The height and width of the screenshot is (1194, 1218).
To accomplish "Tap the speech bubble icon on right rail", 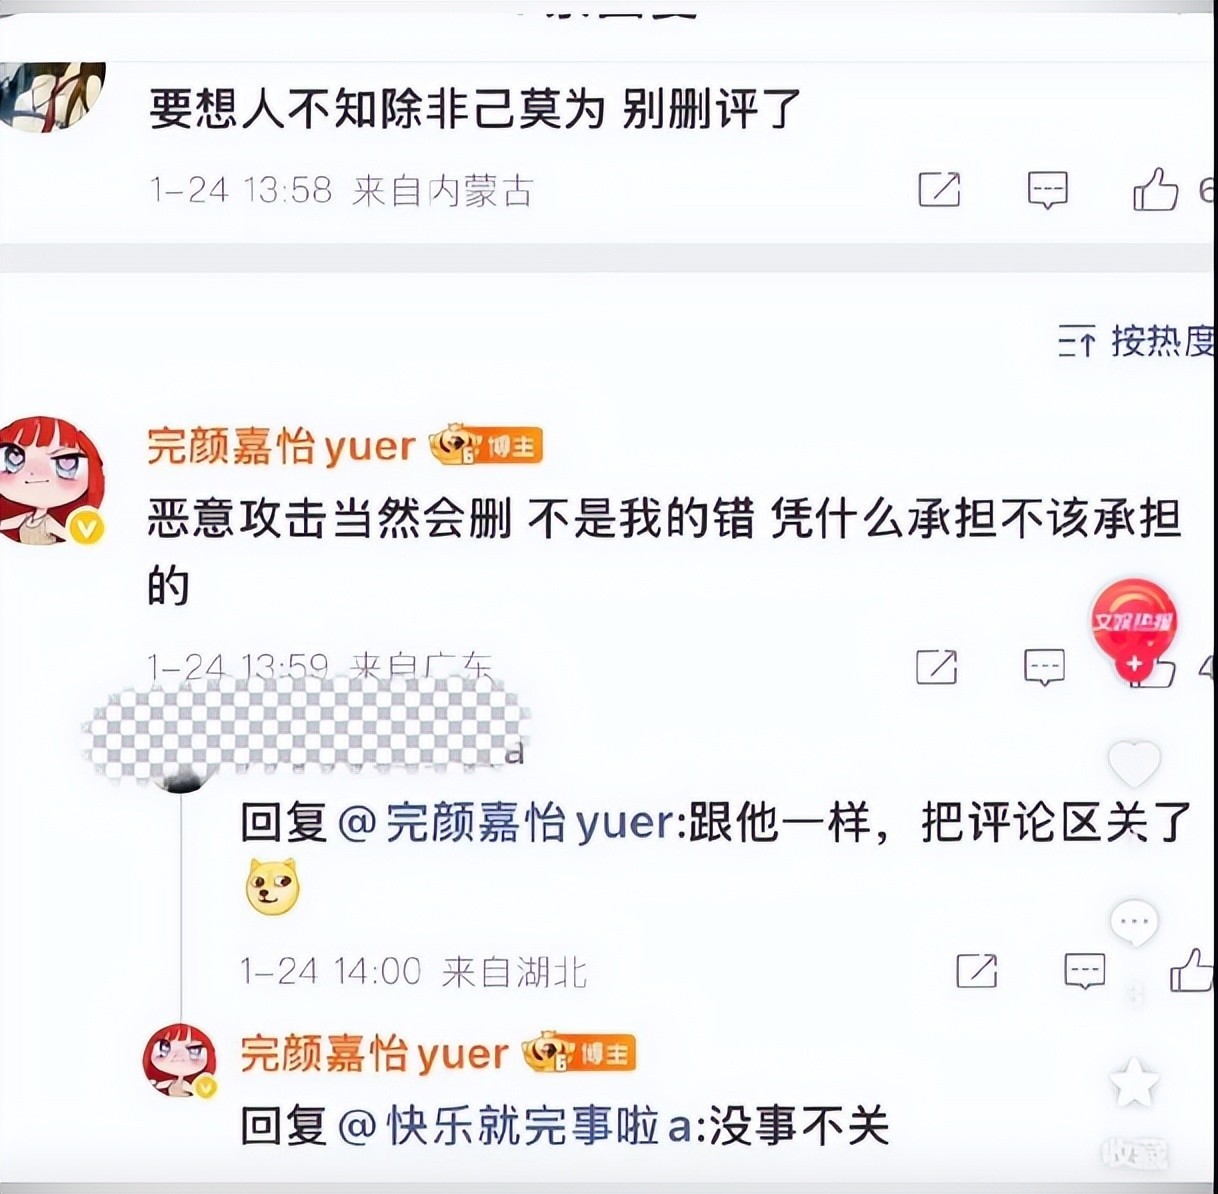I will [x=1135, y=923].
